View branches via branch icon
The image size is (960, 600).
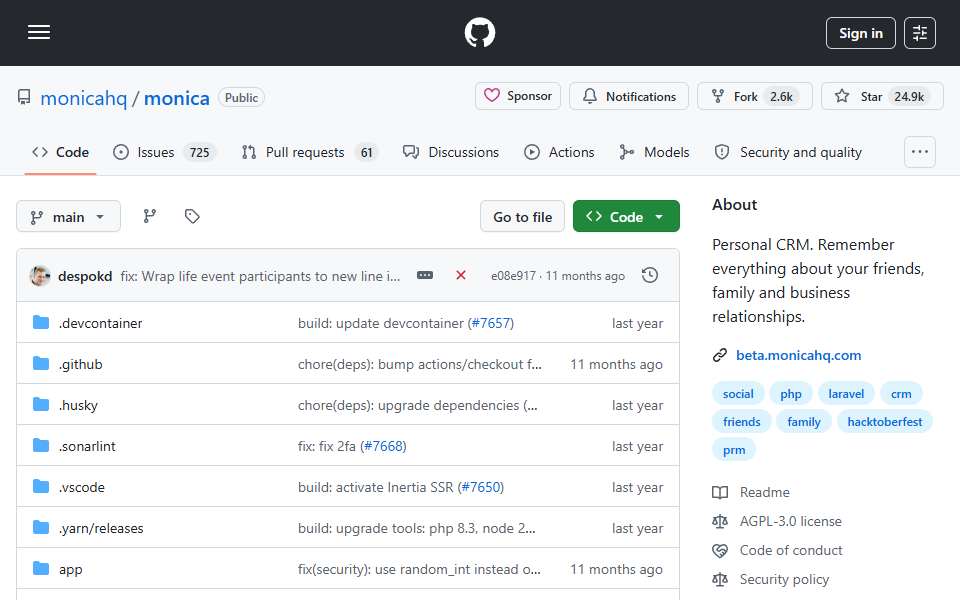(x=149, y=216)
